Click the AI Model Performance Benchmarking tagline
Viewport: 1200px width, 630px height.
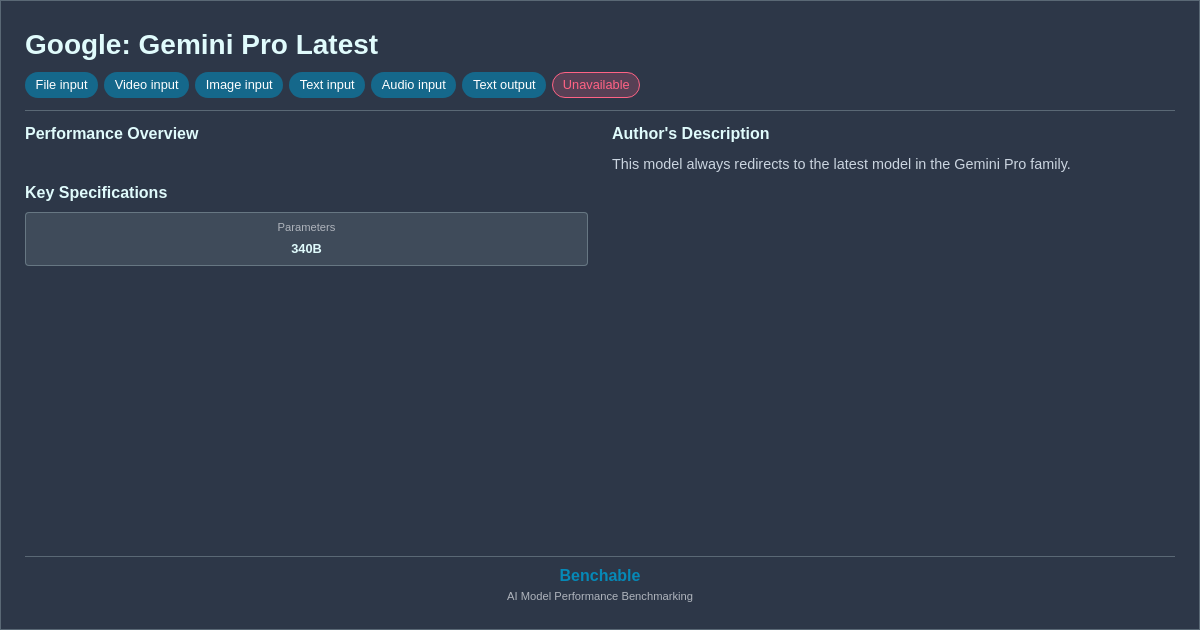click(x=600, y=596)
